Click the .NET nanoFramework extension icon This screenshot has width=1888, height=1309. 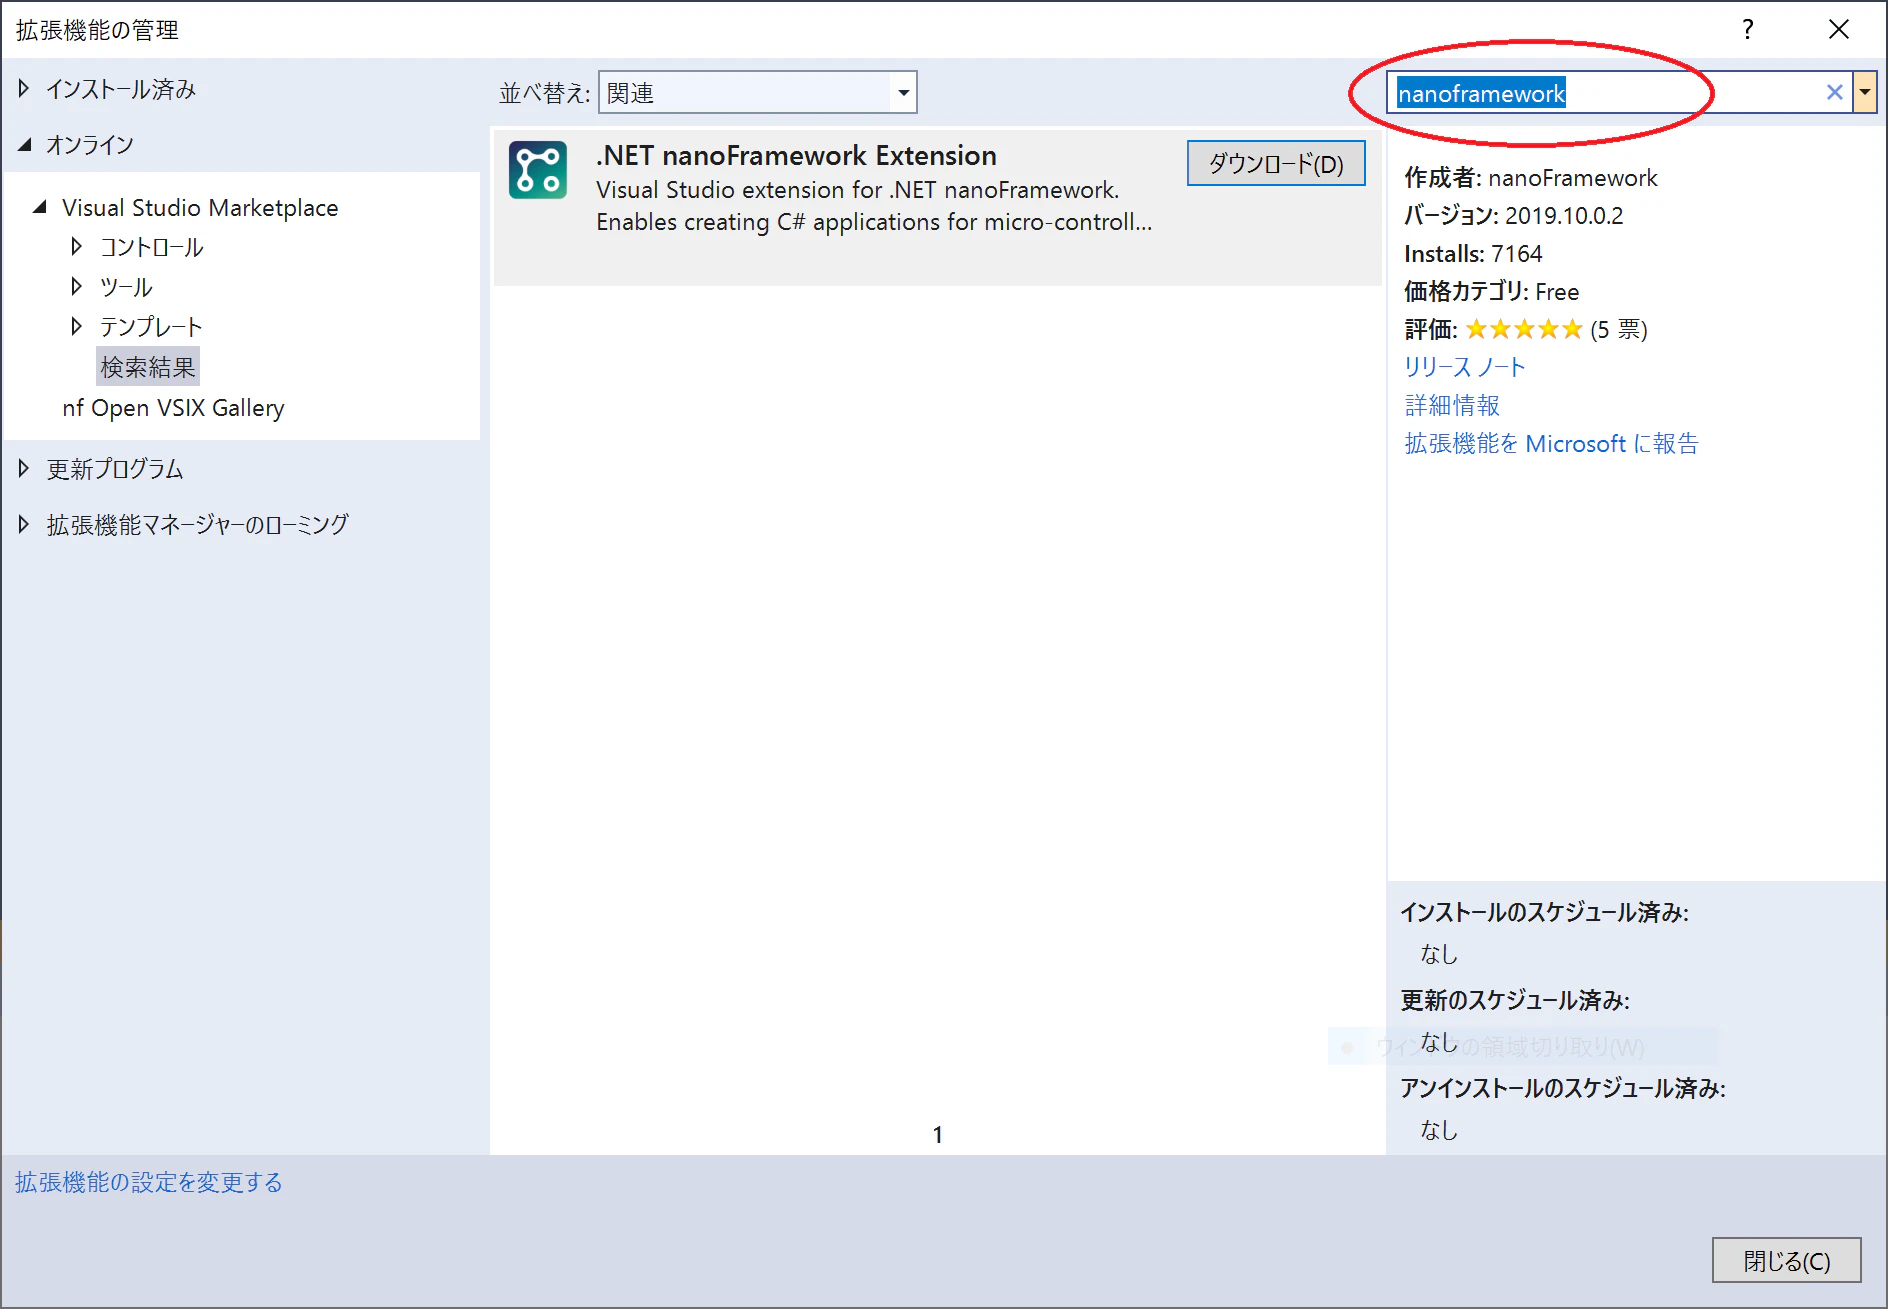pyautogui.click(x=538, y=170)
